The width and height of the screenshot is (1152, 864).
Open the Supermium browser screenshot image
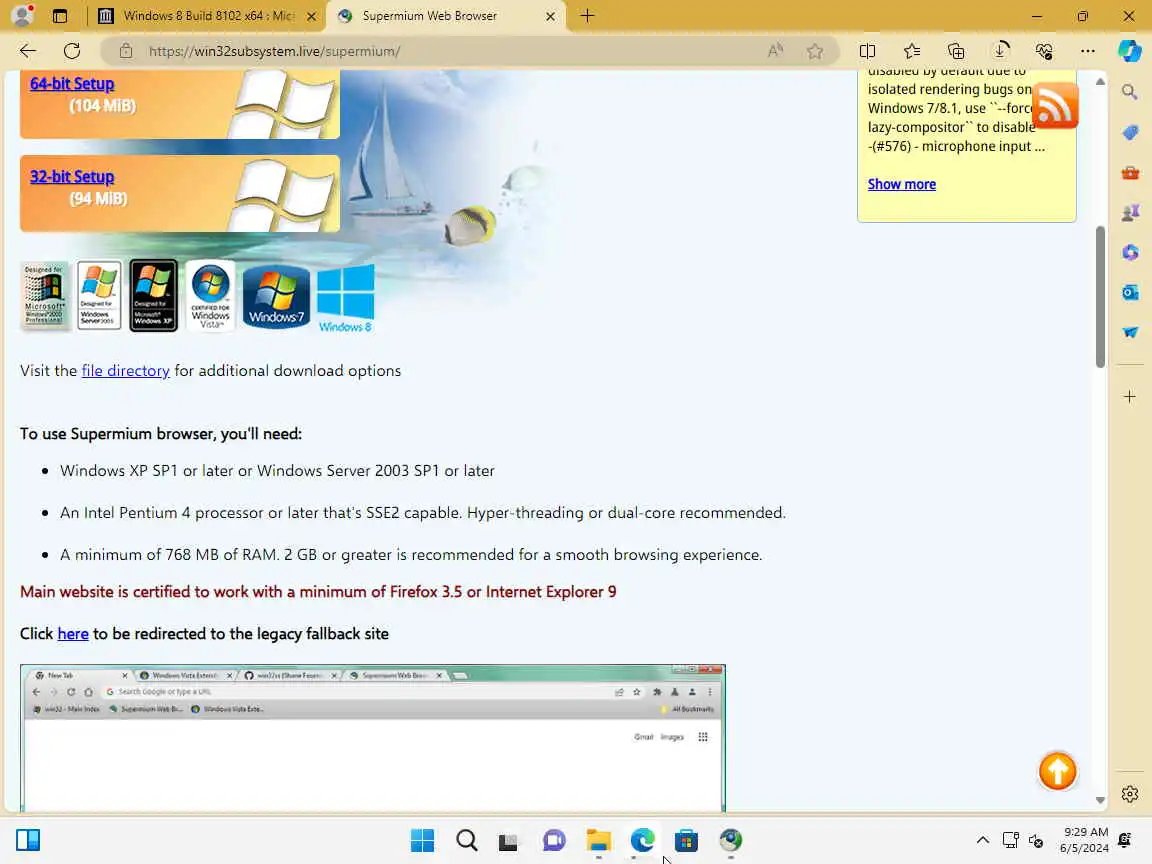tap(373, 738)
